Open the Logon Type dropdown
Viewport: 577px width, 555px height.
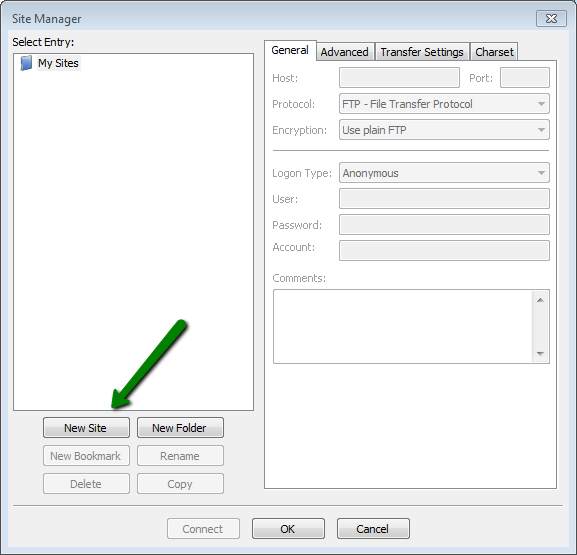click(x=444, y=173)
